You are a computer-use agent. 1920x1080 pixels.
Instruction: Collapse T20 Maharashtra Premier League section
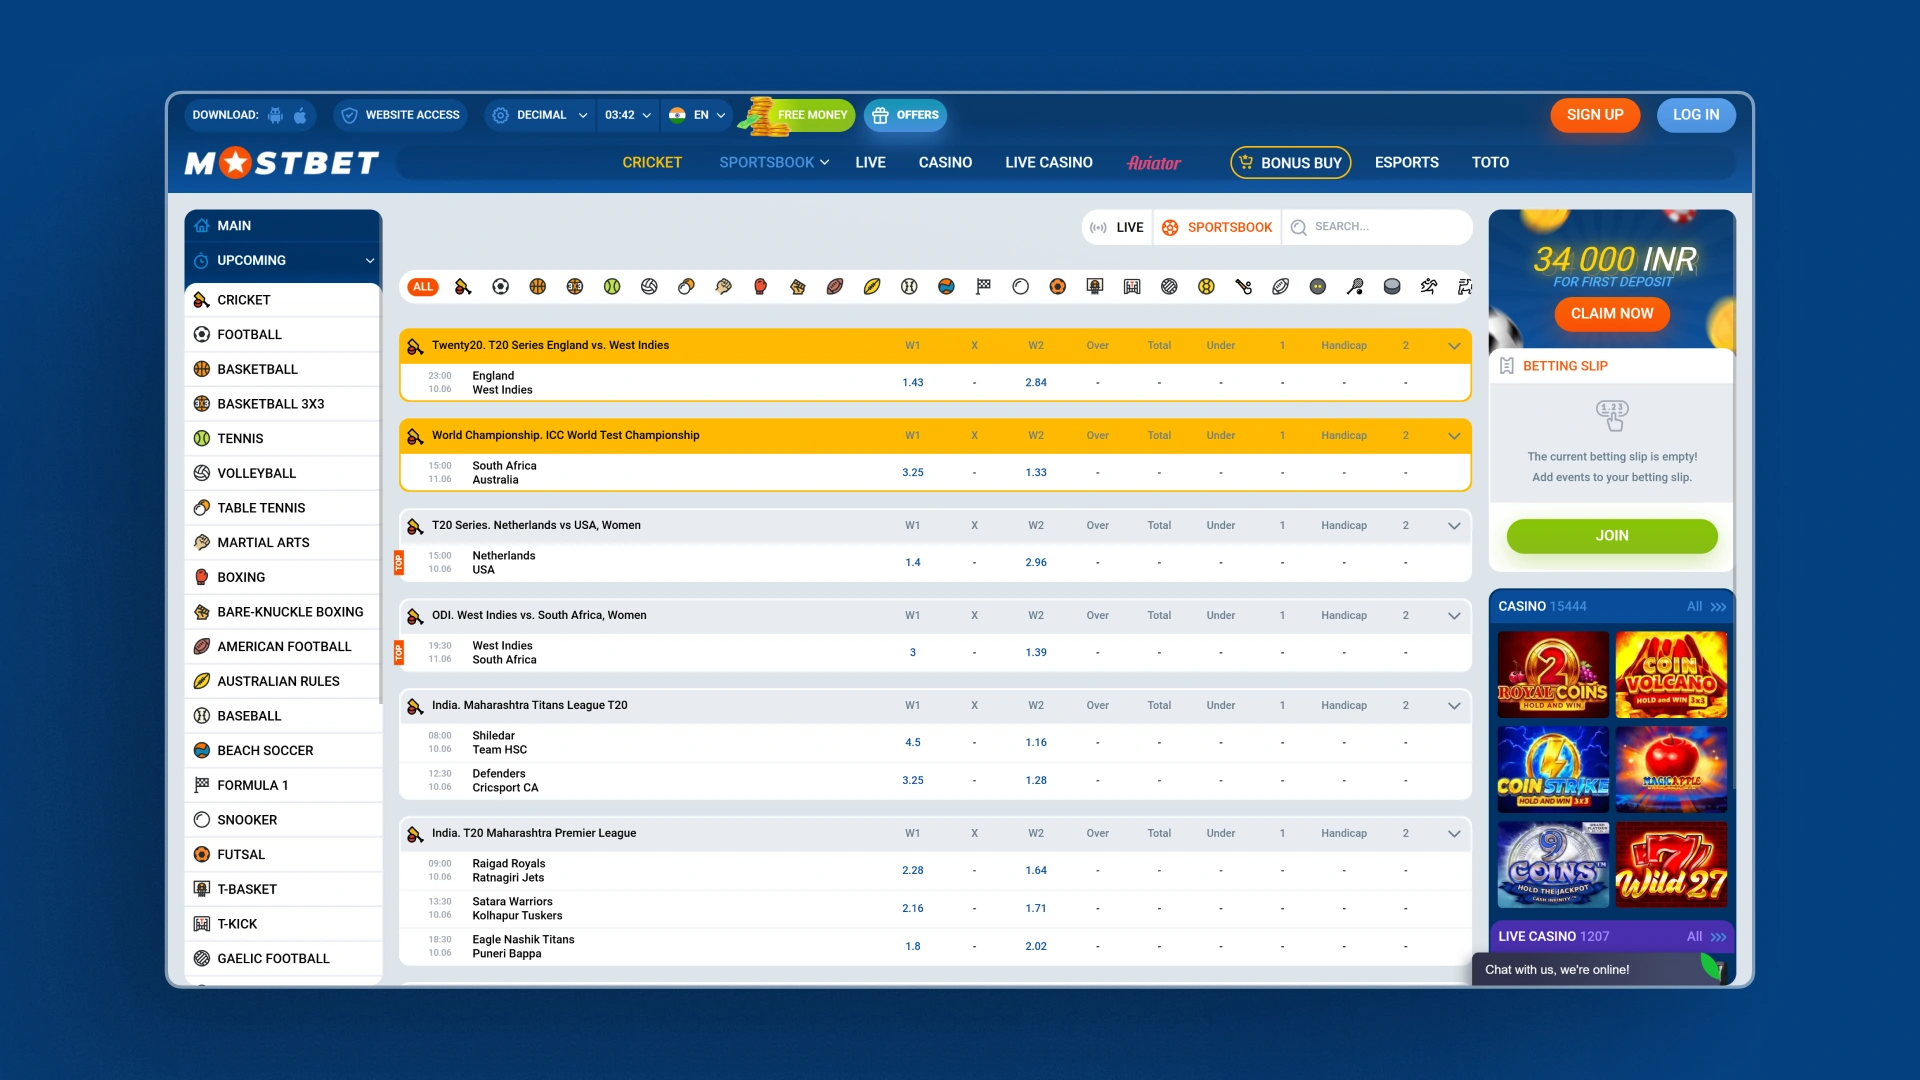coord(1454,834)
